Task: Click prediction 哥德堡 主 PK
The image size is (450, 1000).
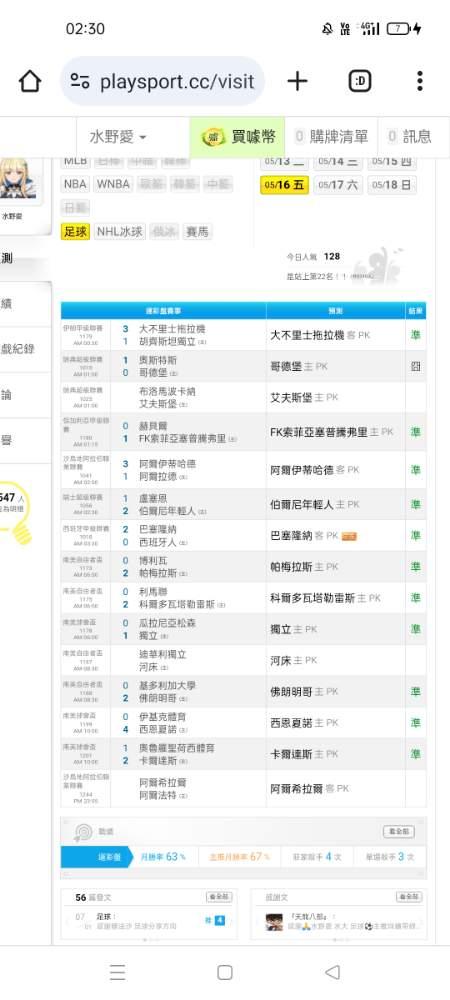Action: pos(299,367)
